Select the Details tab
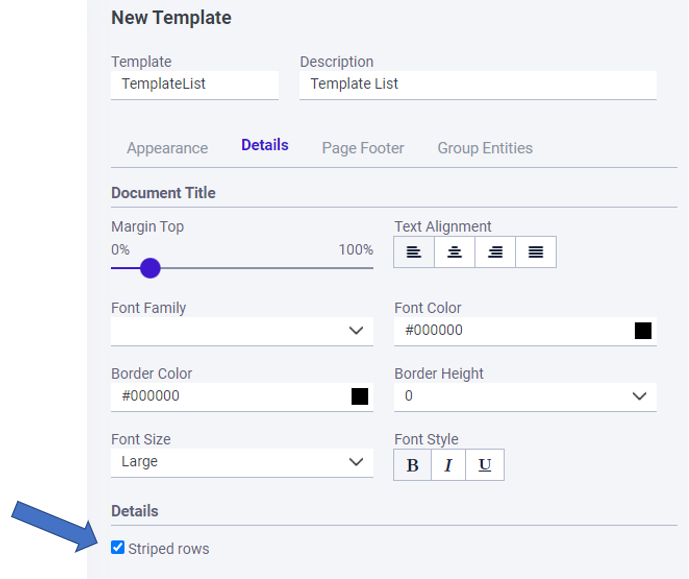 265,145
